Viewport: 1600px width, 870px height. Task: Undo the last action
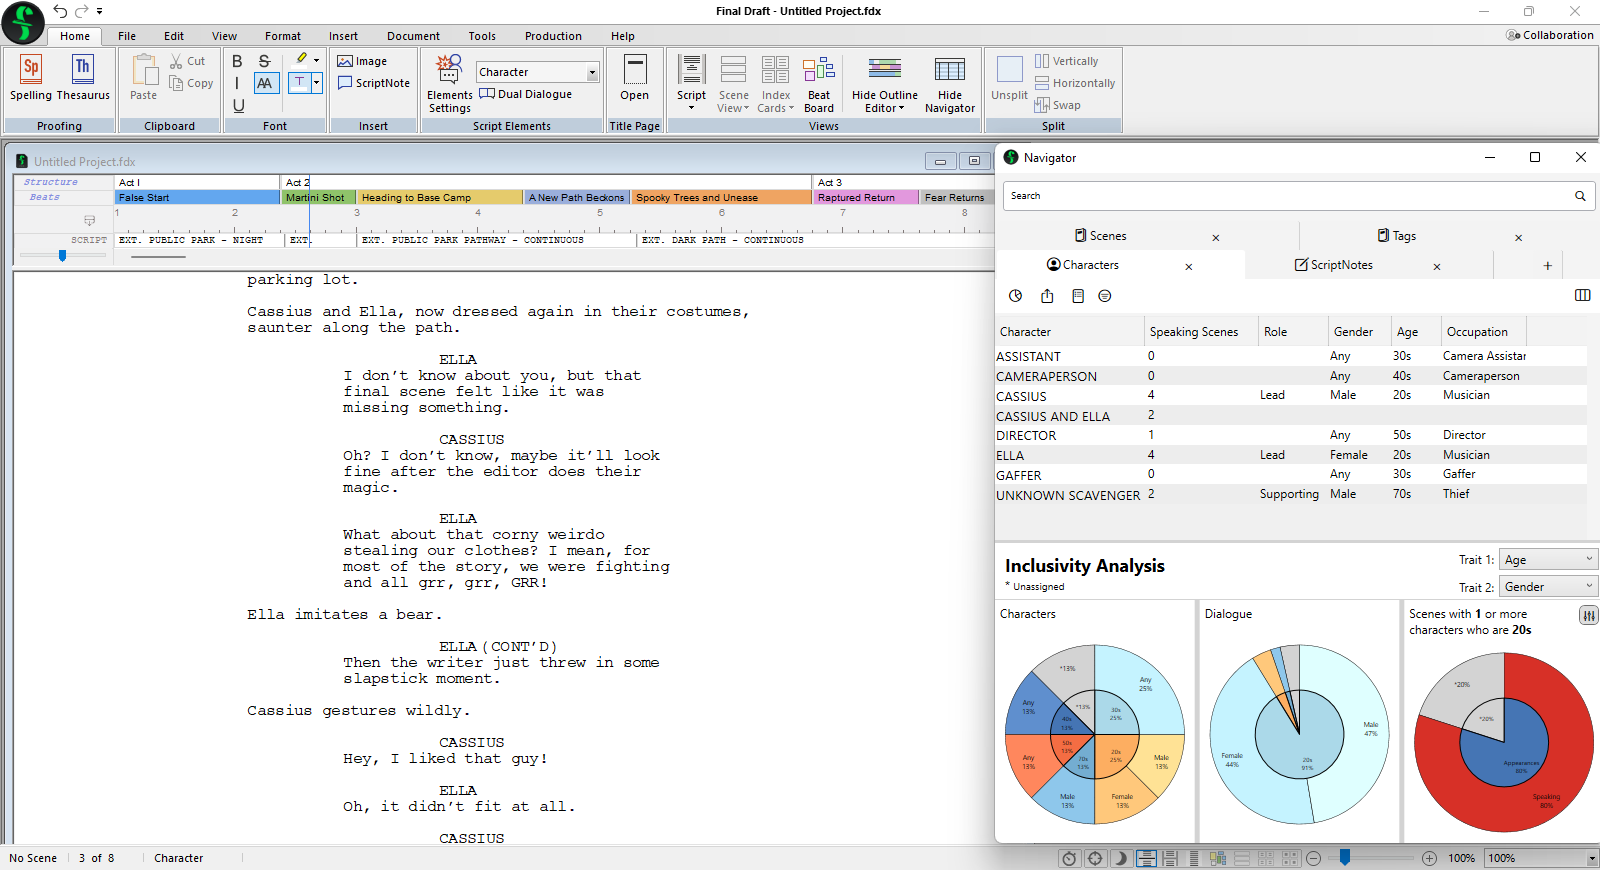coord(60,11)
